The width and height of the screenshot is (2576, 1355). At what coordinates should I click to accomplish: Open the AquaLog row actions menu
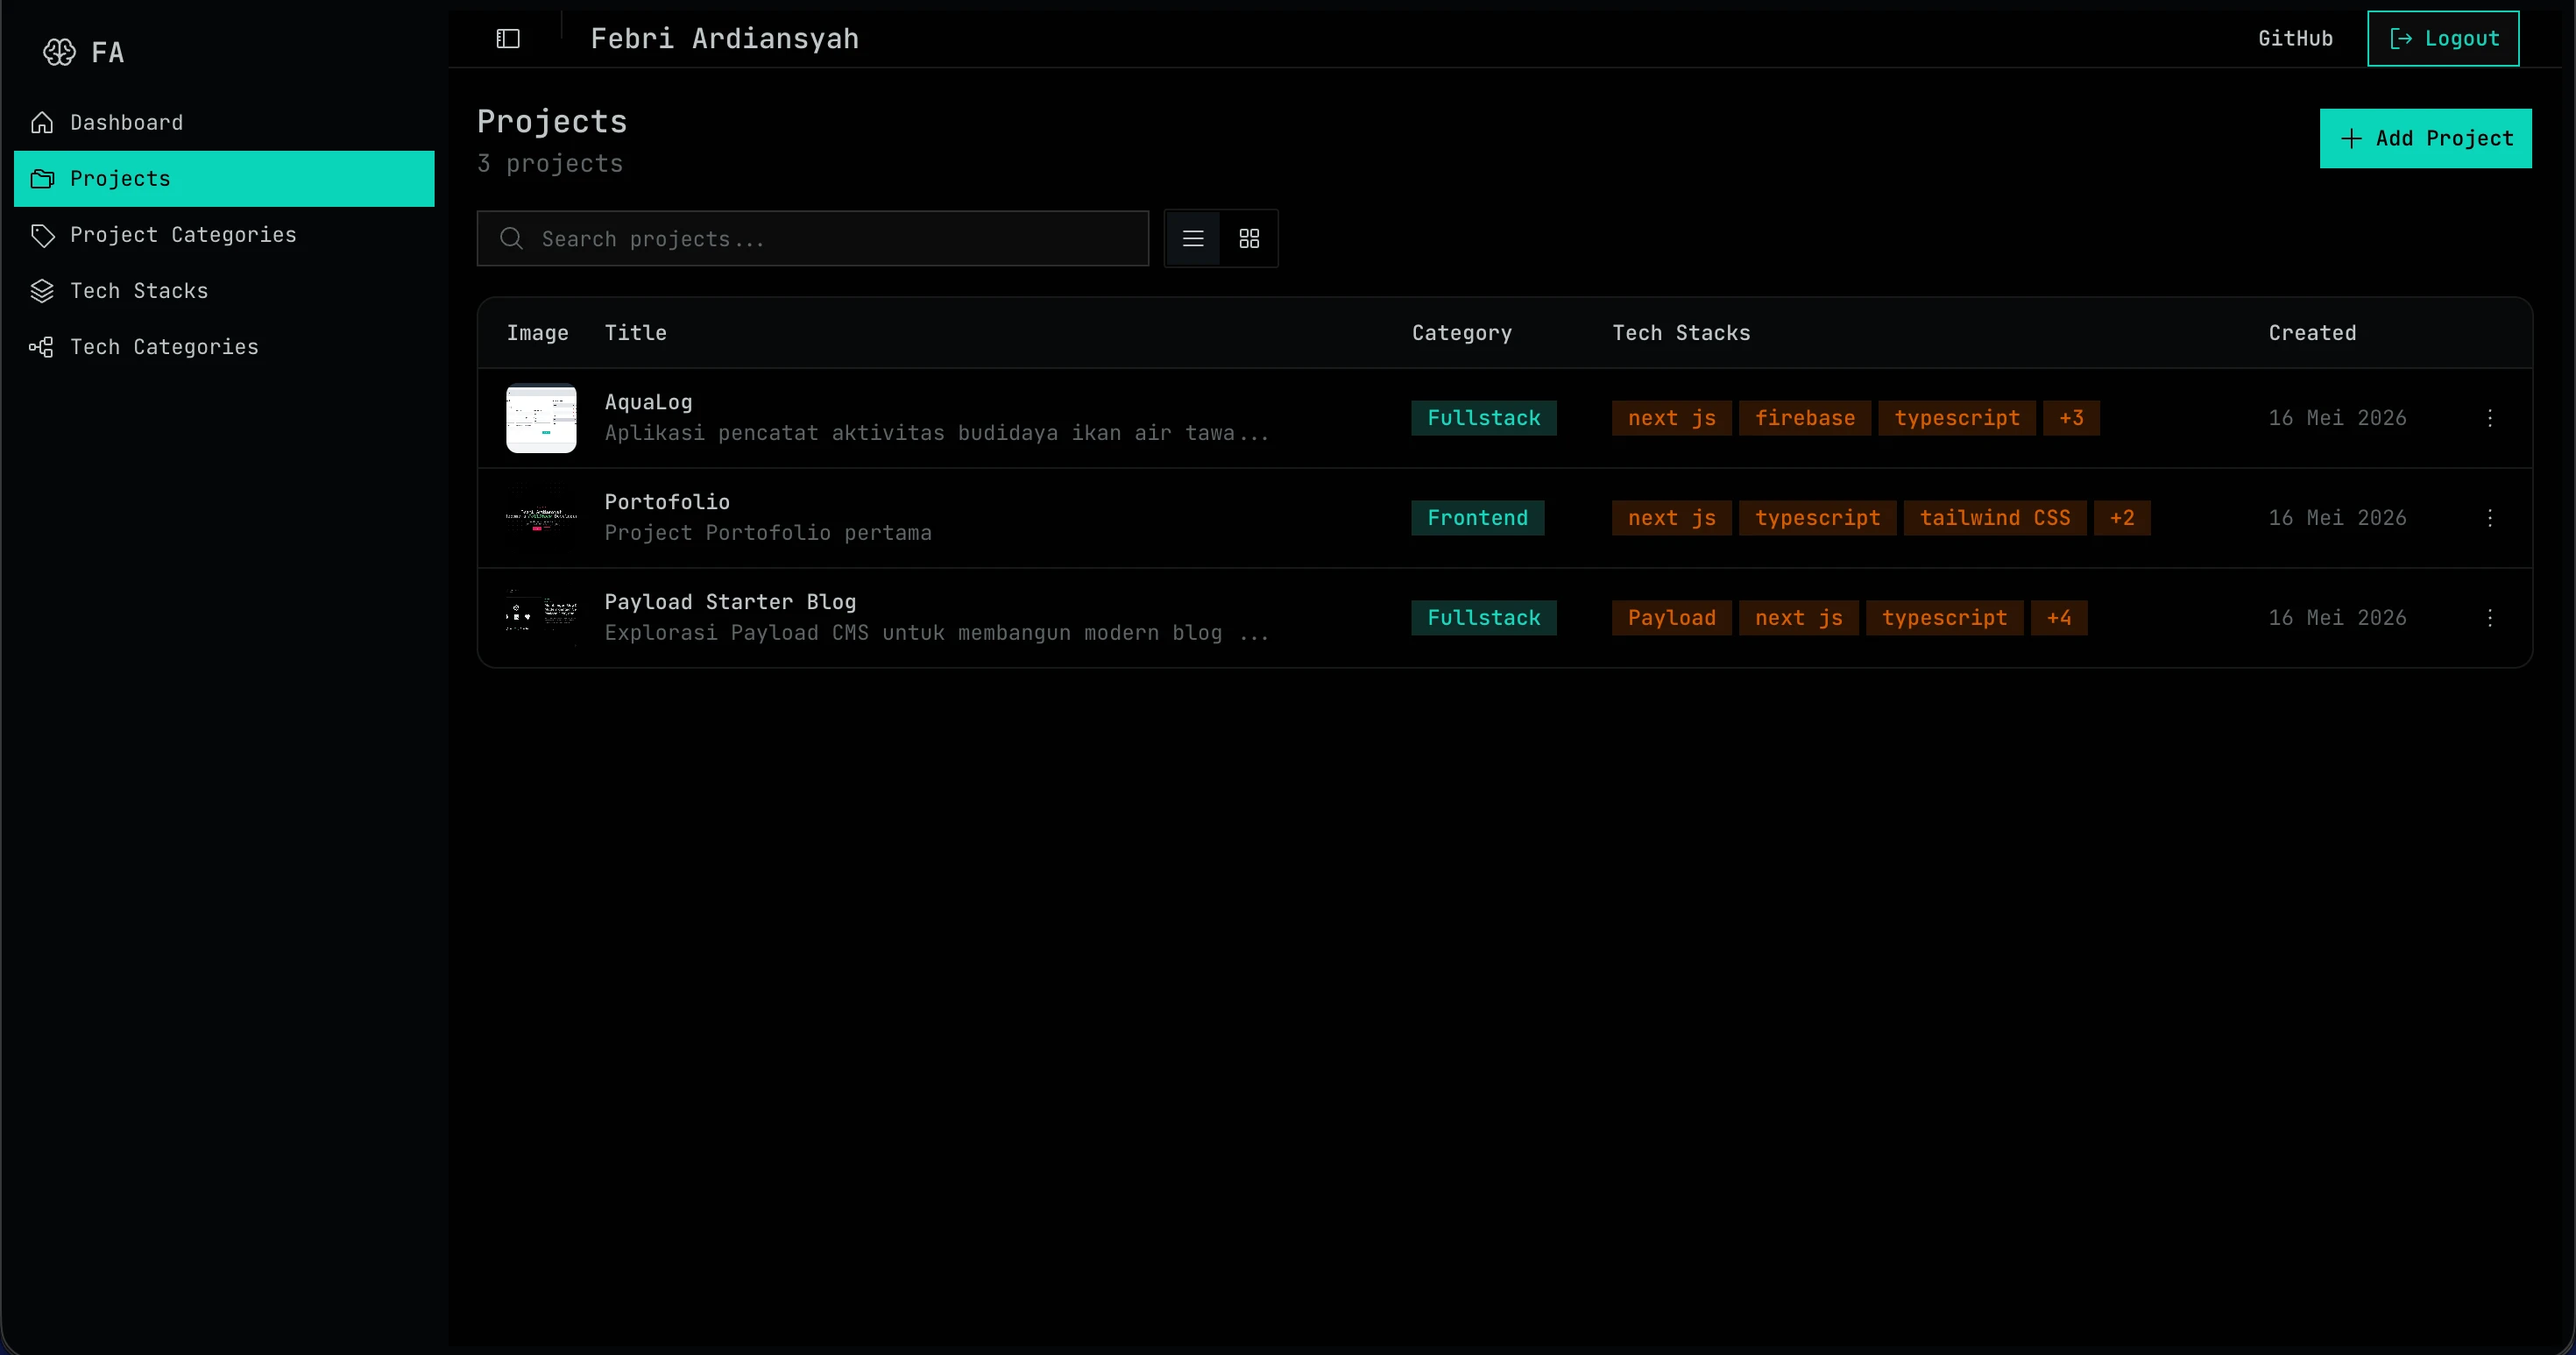tap(2490, 418)
